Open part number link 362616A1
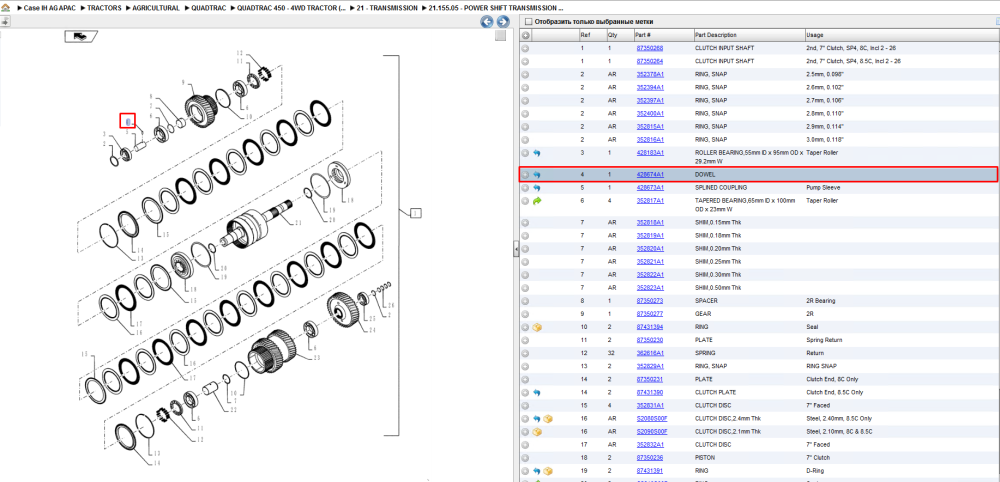 click(650, 353)
